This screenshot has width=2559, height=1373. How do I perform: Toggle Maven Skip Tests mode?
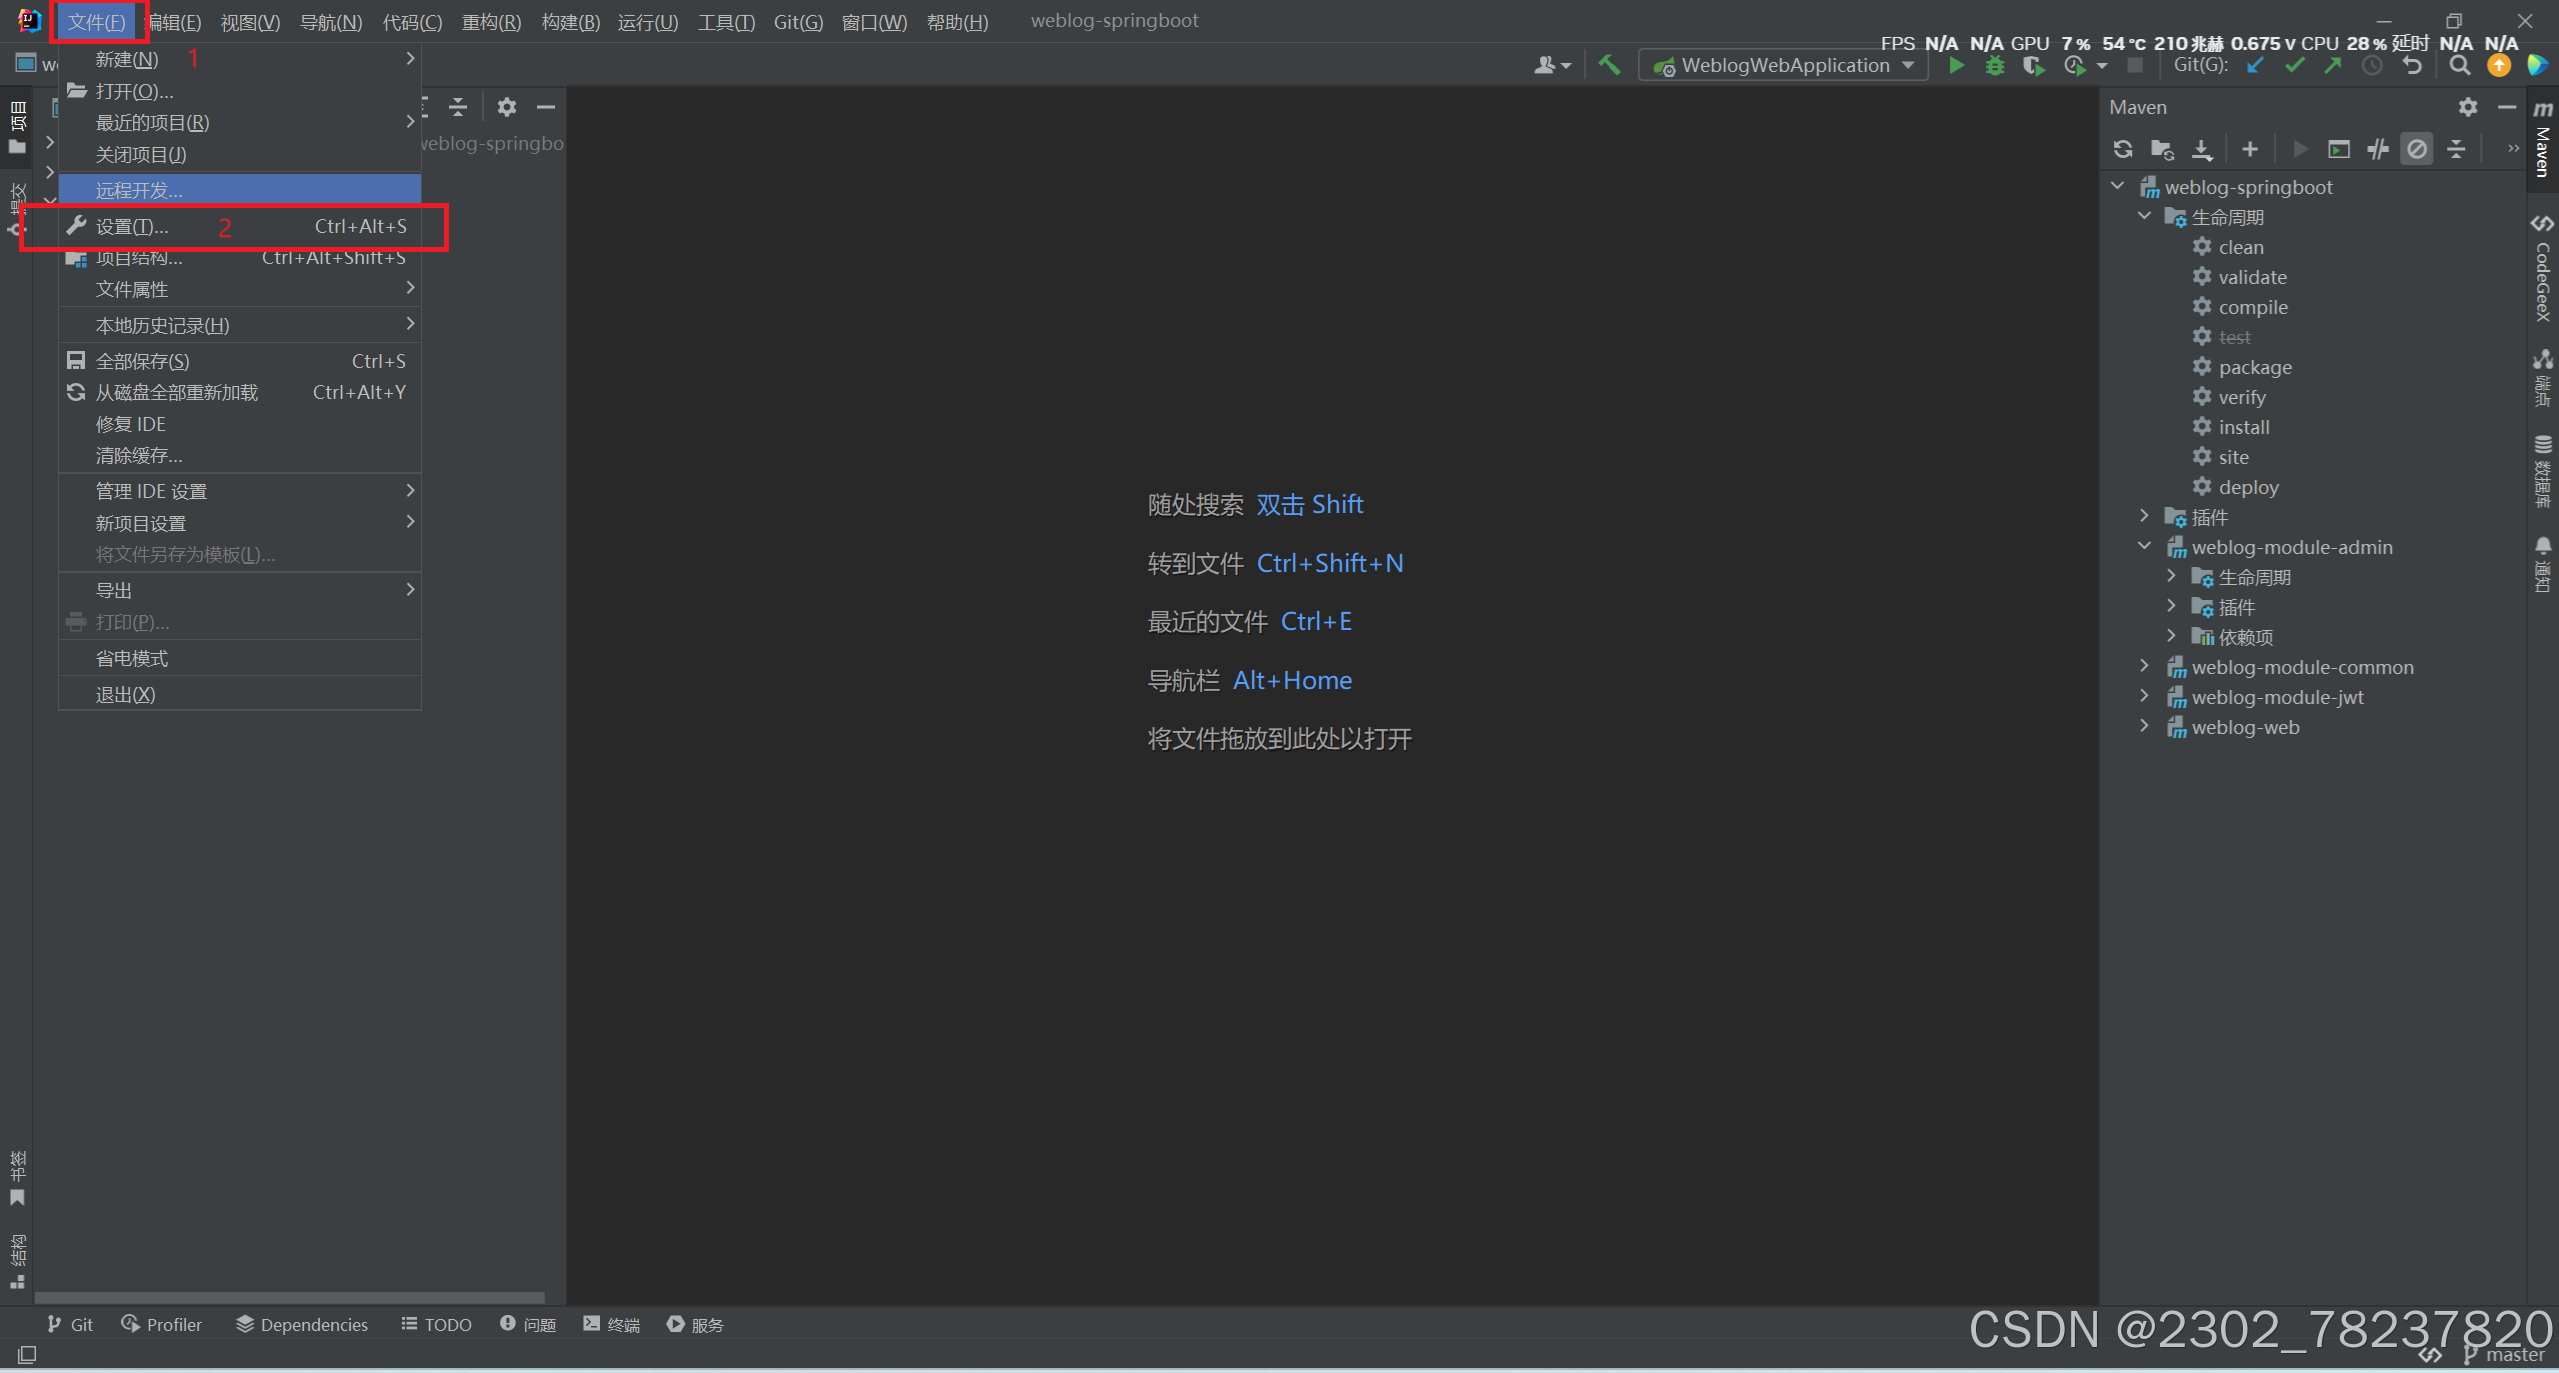click(2417, 149)
